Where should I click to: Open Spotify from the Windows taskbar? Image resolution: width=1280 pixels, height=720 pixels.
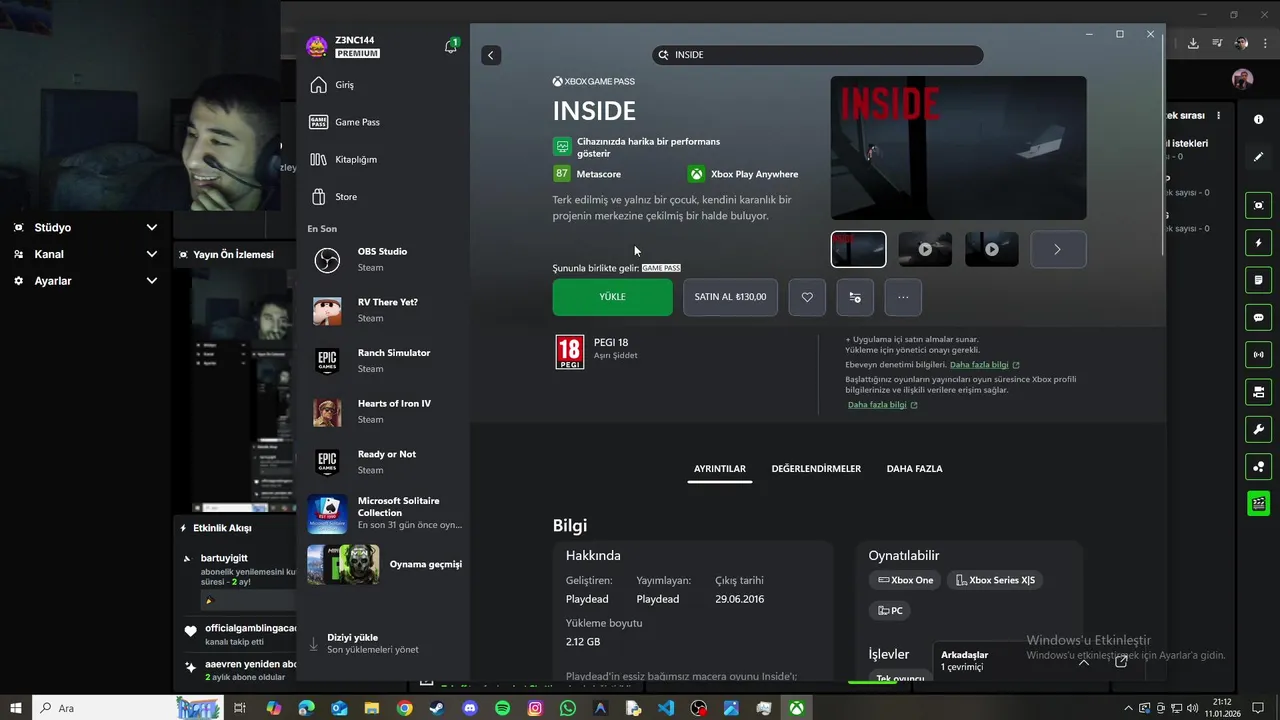coord(502,708)
